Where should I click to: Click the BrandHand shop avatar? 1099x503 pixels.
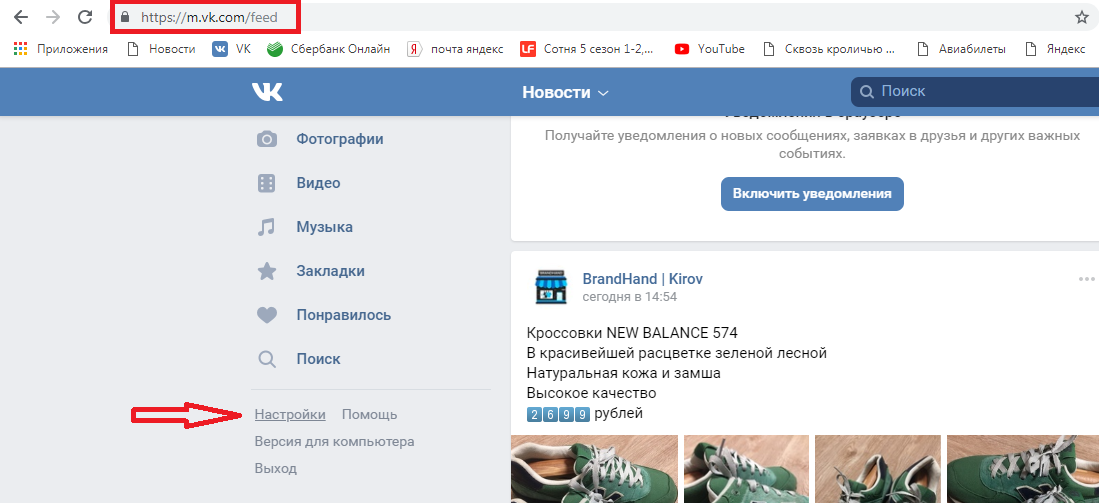click(x=551, y=287)
